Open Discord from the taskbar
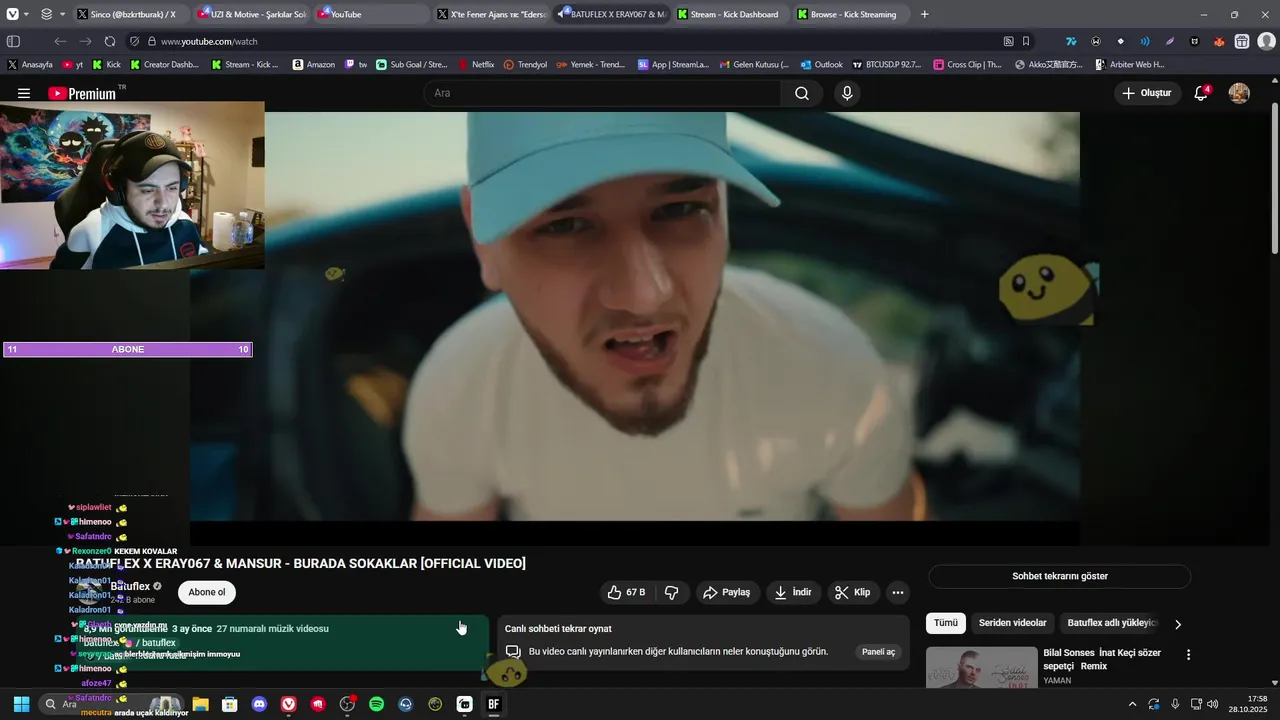 point(260,704)
